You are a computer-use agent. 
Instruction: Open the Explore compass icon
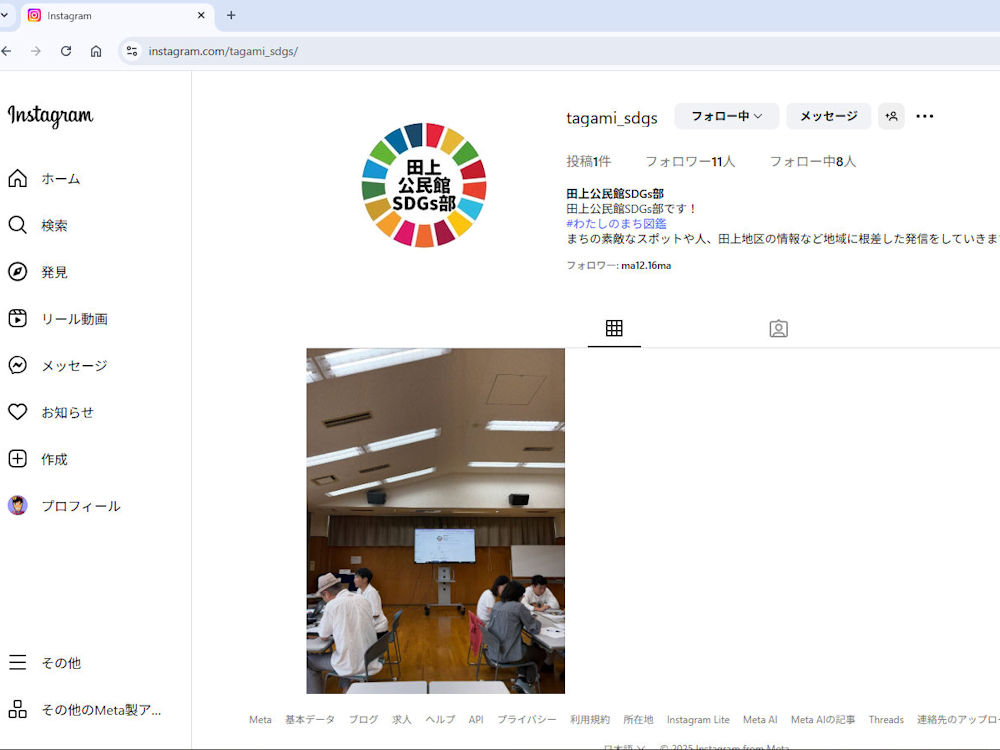click(x=18, y=272)
